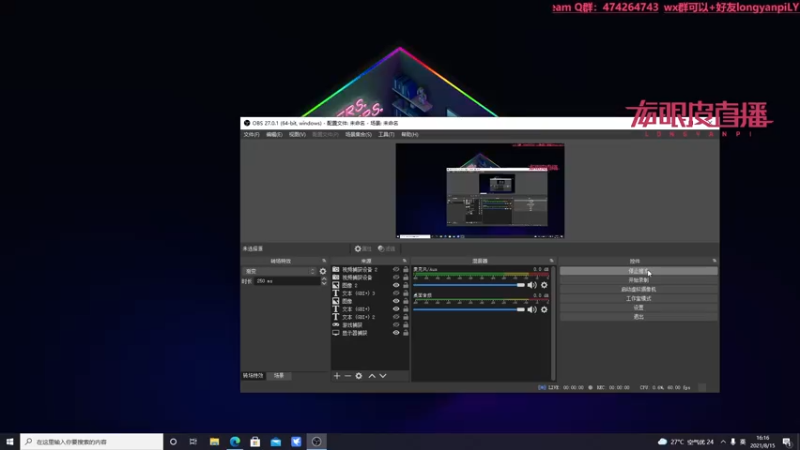Hide the 图像 2 source
Image resolution: width=800 pixels, height=450 pixels.
click(396, 285)
